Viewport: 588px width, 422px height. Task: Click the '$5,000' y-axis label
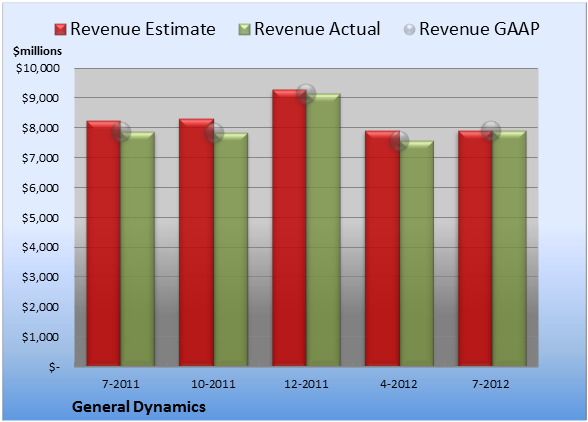pyautogui.click(x=40, y=218)
